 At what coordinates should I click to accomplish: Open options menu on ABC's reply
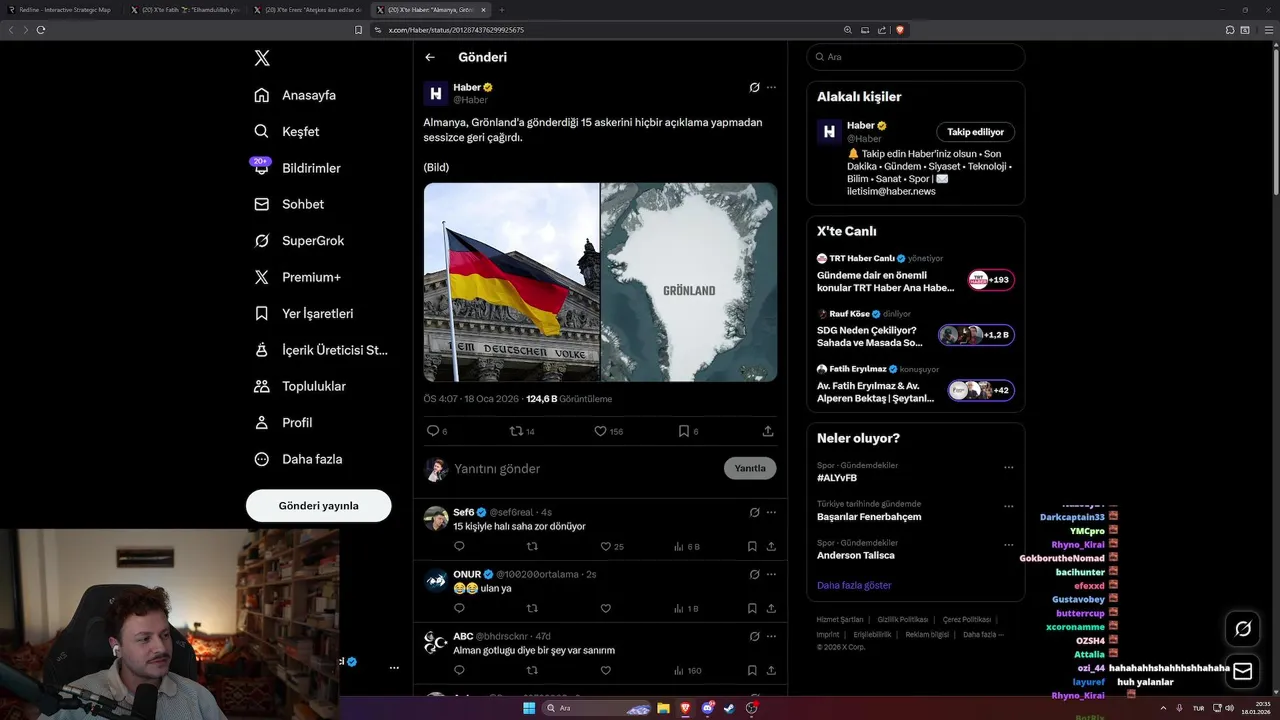coord(771,636)
